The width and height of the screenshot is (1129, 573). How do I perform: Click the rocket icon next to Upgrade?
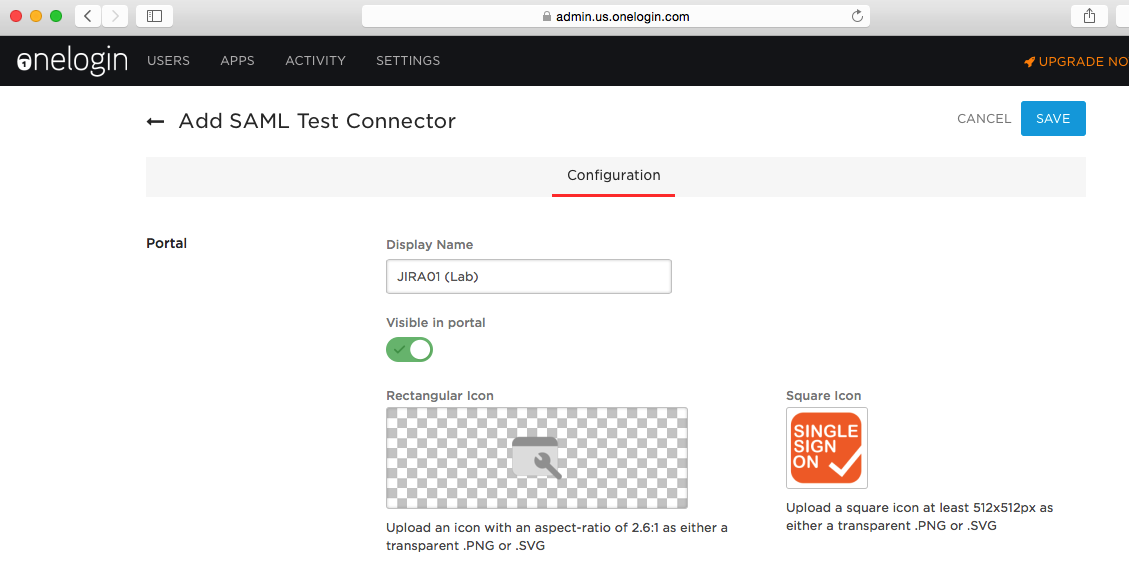click(1029, 62)
